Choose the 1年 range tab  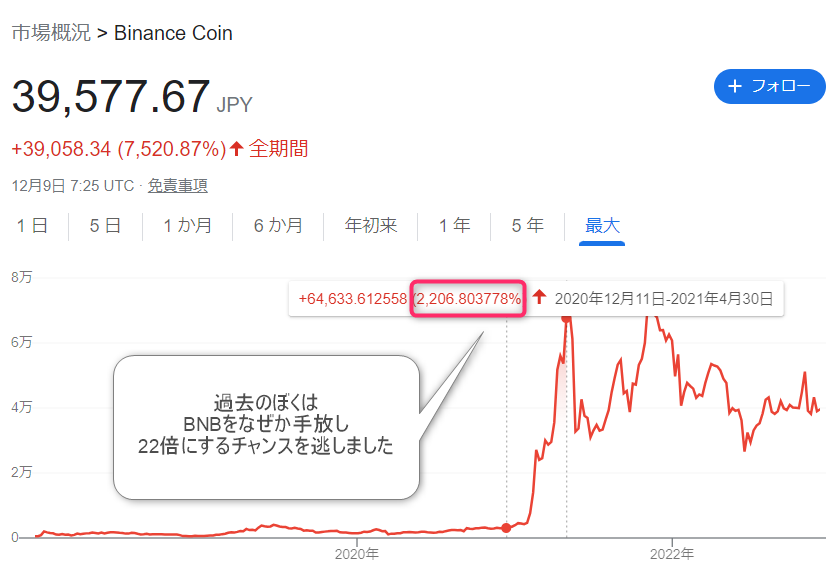454,226
